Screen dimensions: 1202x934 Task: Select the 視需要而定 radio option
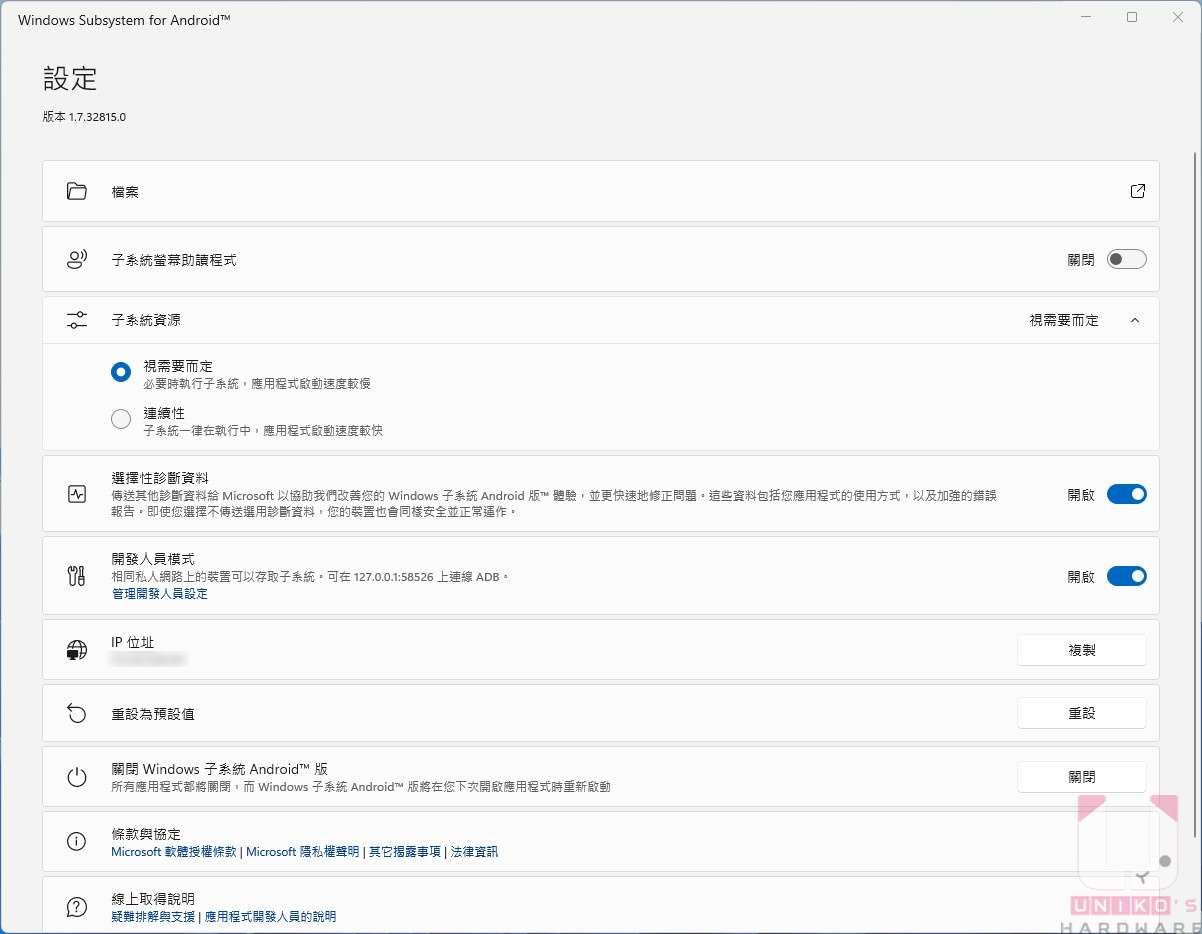coord(121,372)
